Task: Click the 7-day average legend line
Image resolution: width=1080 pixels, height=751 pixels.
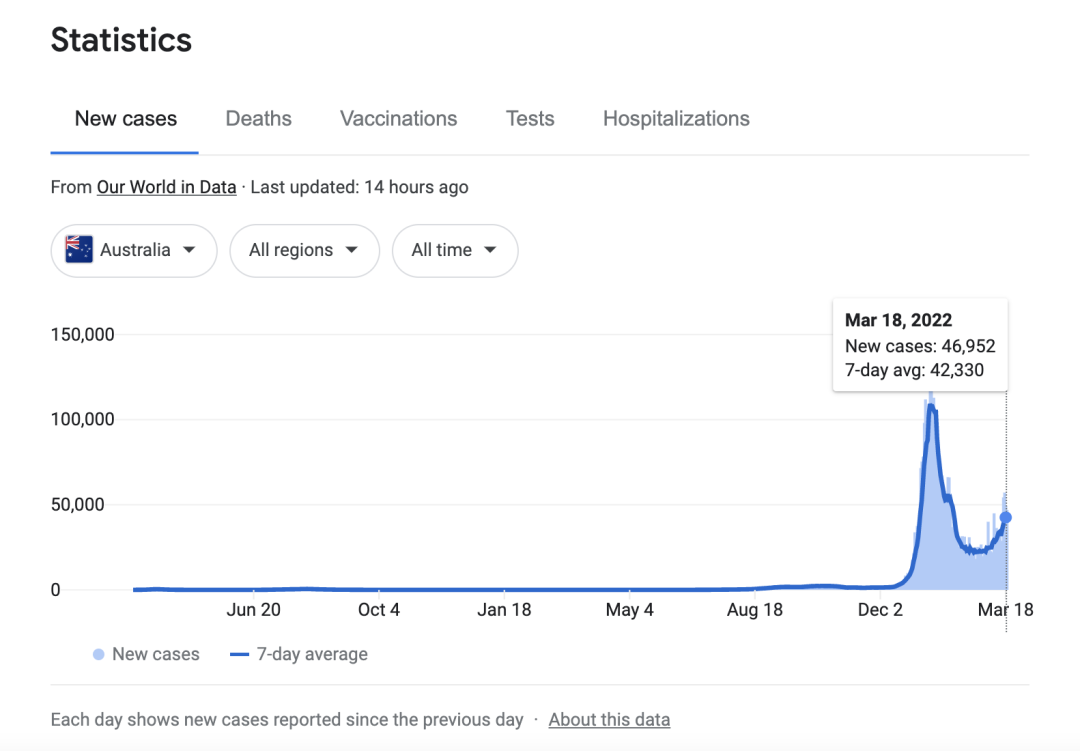Action: pyautogui.click(x=239, y=655)
